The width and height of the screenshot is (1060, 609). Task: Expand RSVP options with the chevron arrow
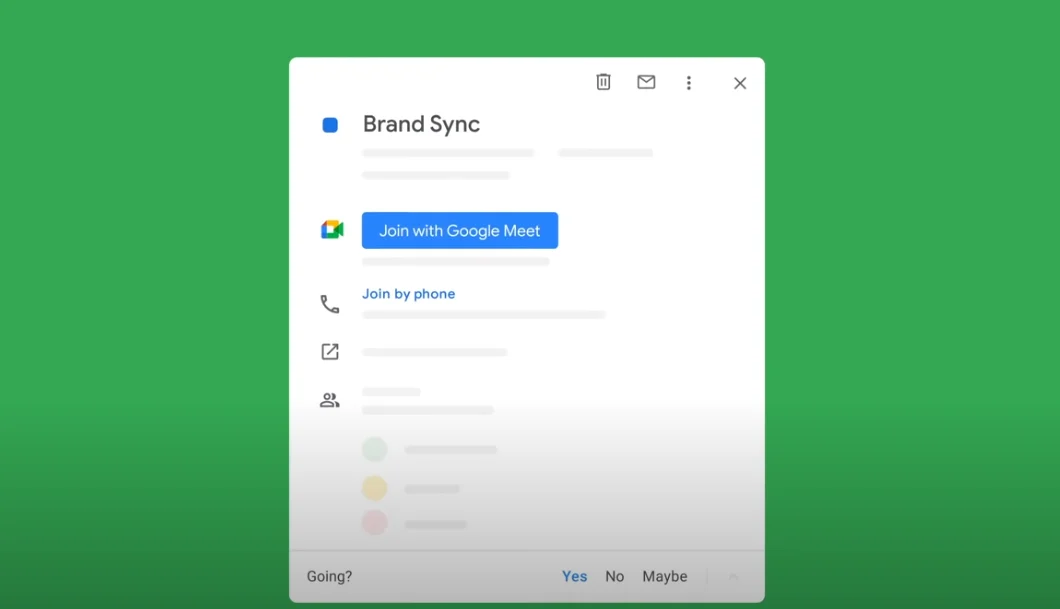click(x=733, y=576)
